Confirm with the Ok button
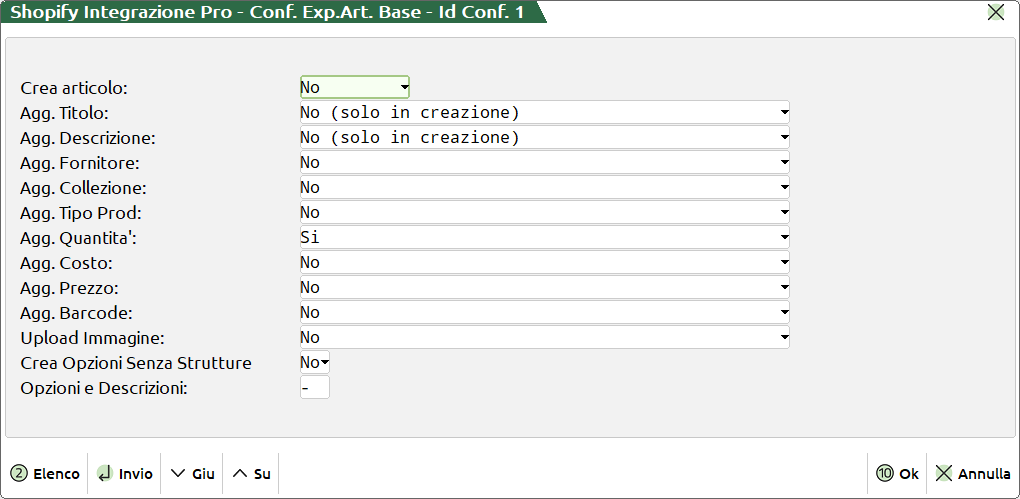Viewport: 1020px width, 499px height. 897,474
